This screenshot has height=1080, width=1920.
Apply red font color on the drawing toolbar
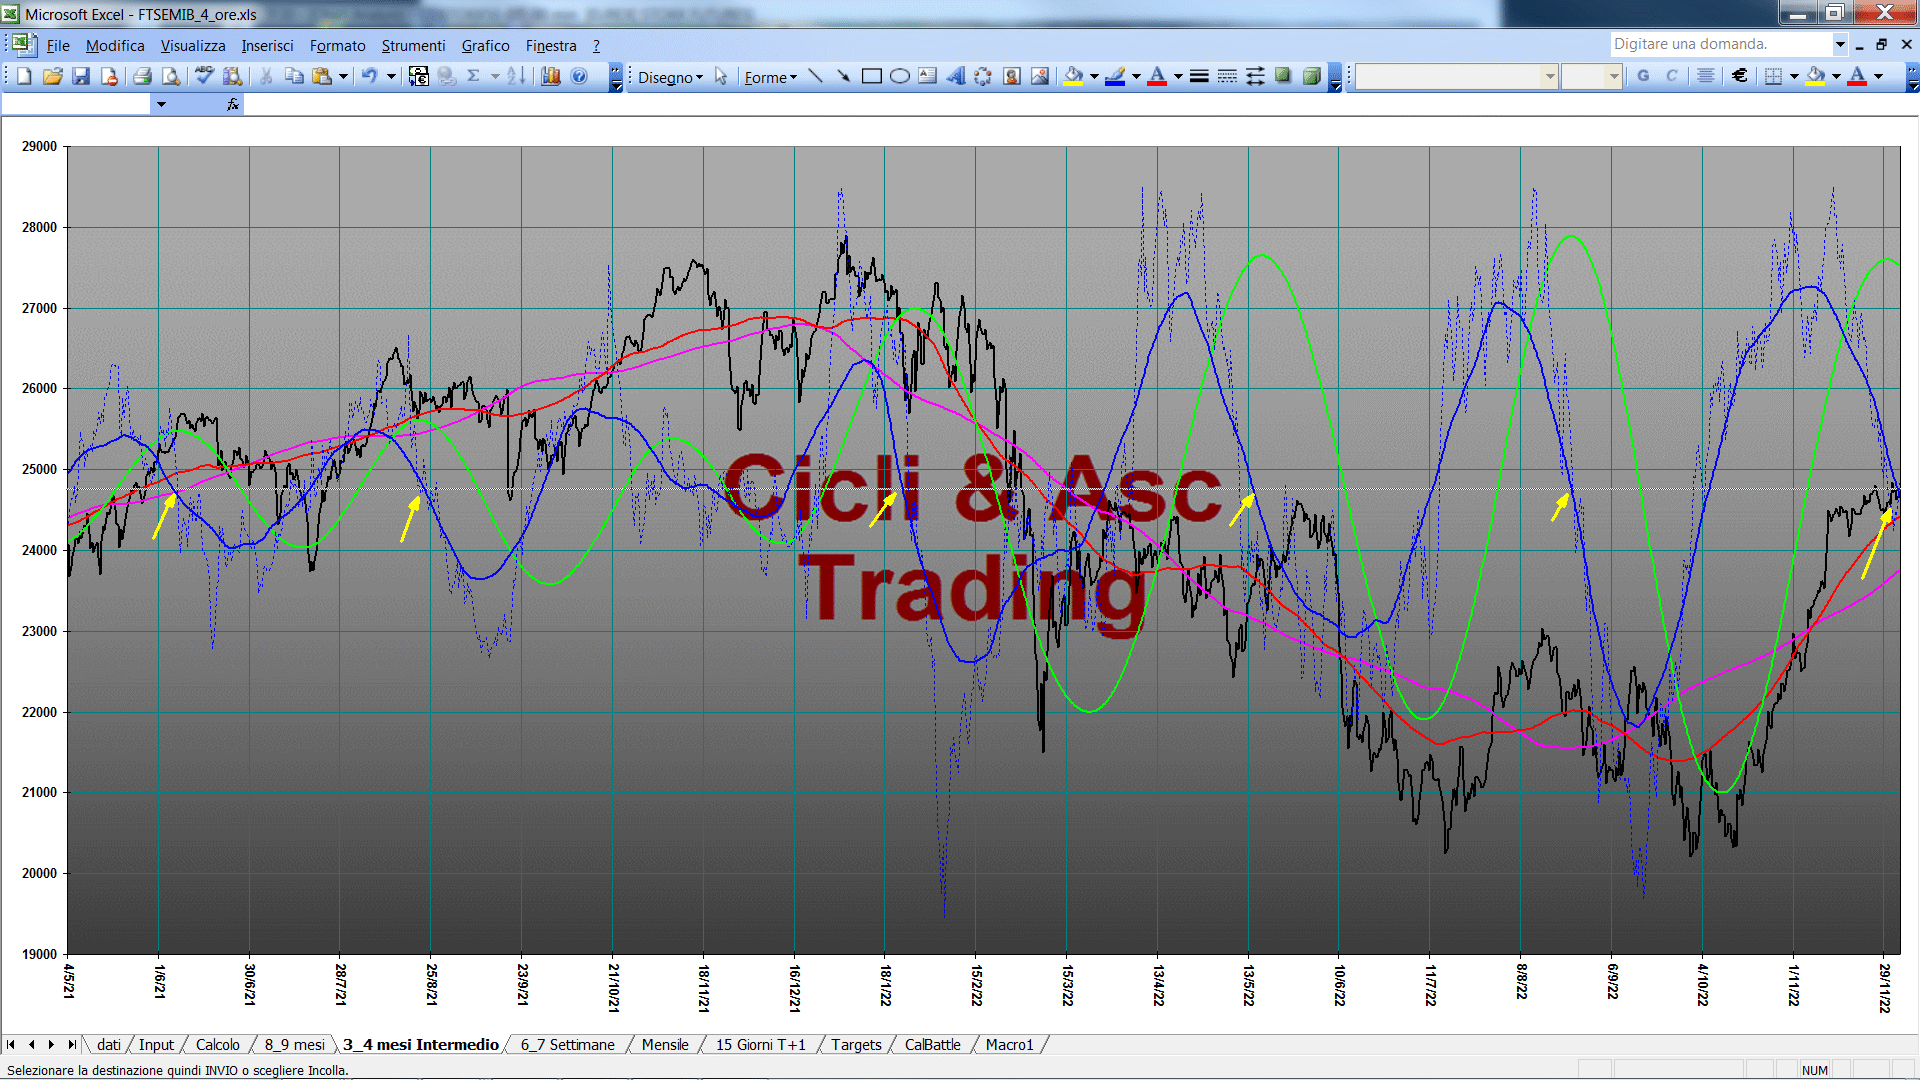[1157, 76]
